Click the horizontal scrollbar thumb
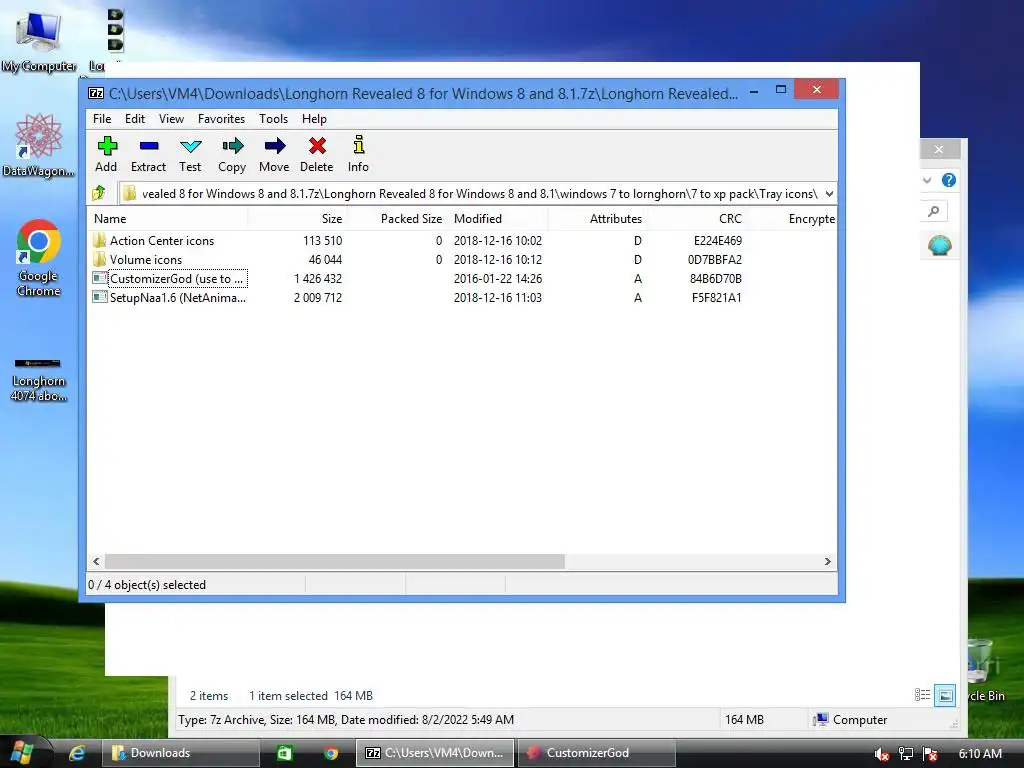The width and height of the screenshot is (1024, 768). [335, 562]
